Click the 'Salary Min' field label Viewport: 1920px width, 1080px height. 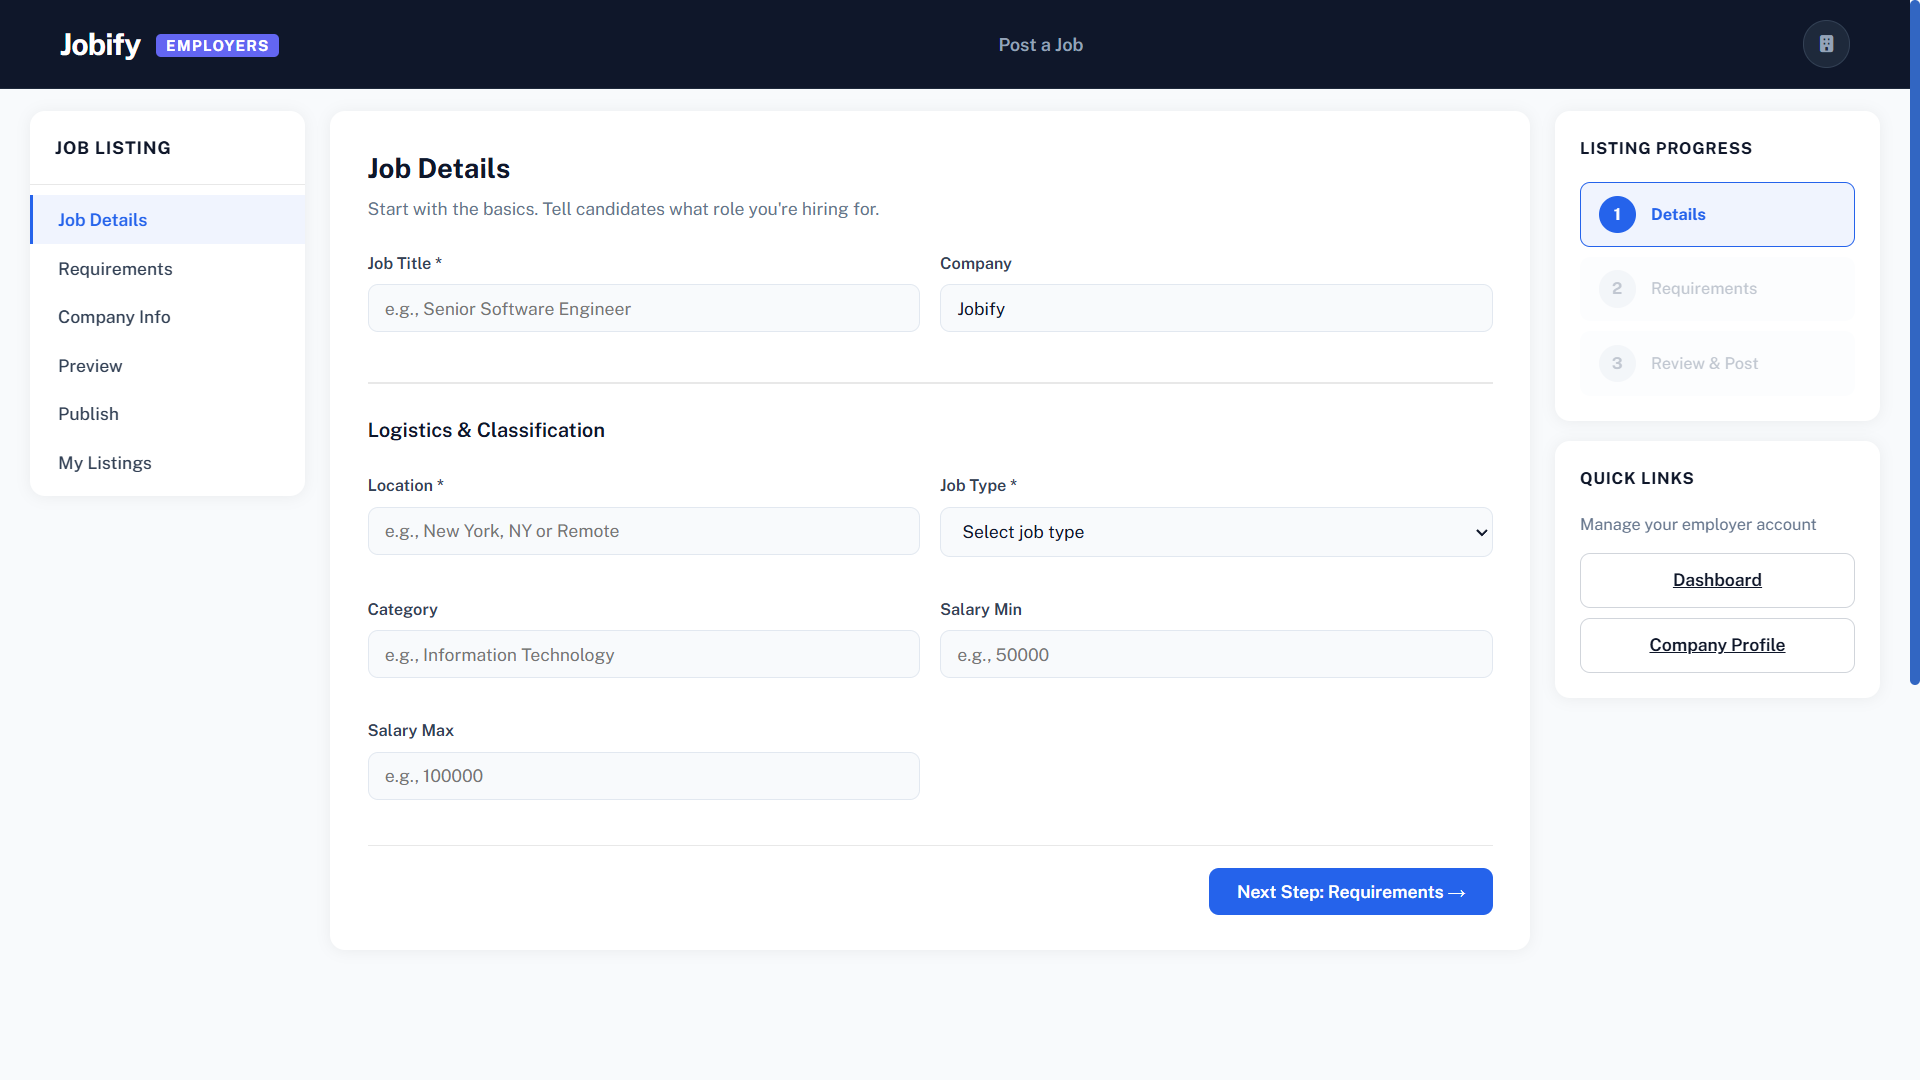click(981, 609)
